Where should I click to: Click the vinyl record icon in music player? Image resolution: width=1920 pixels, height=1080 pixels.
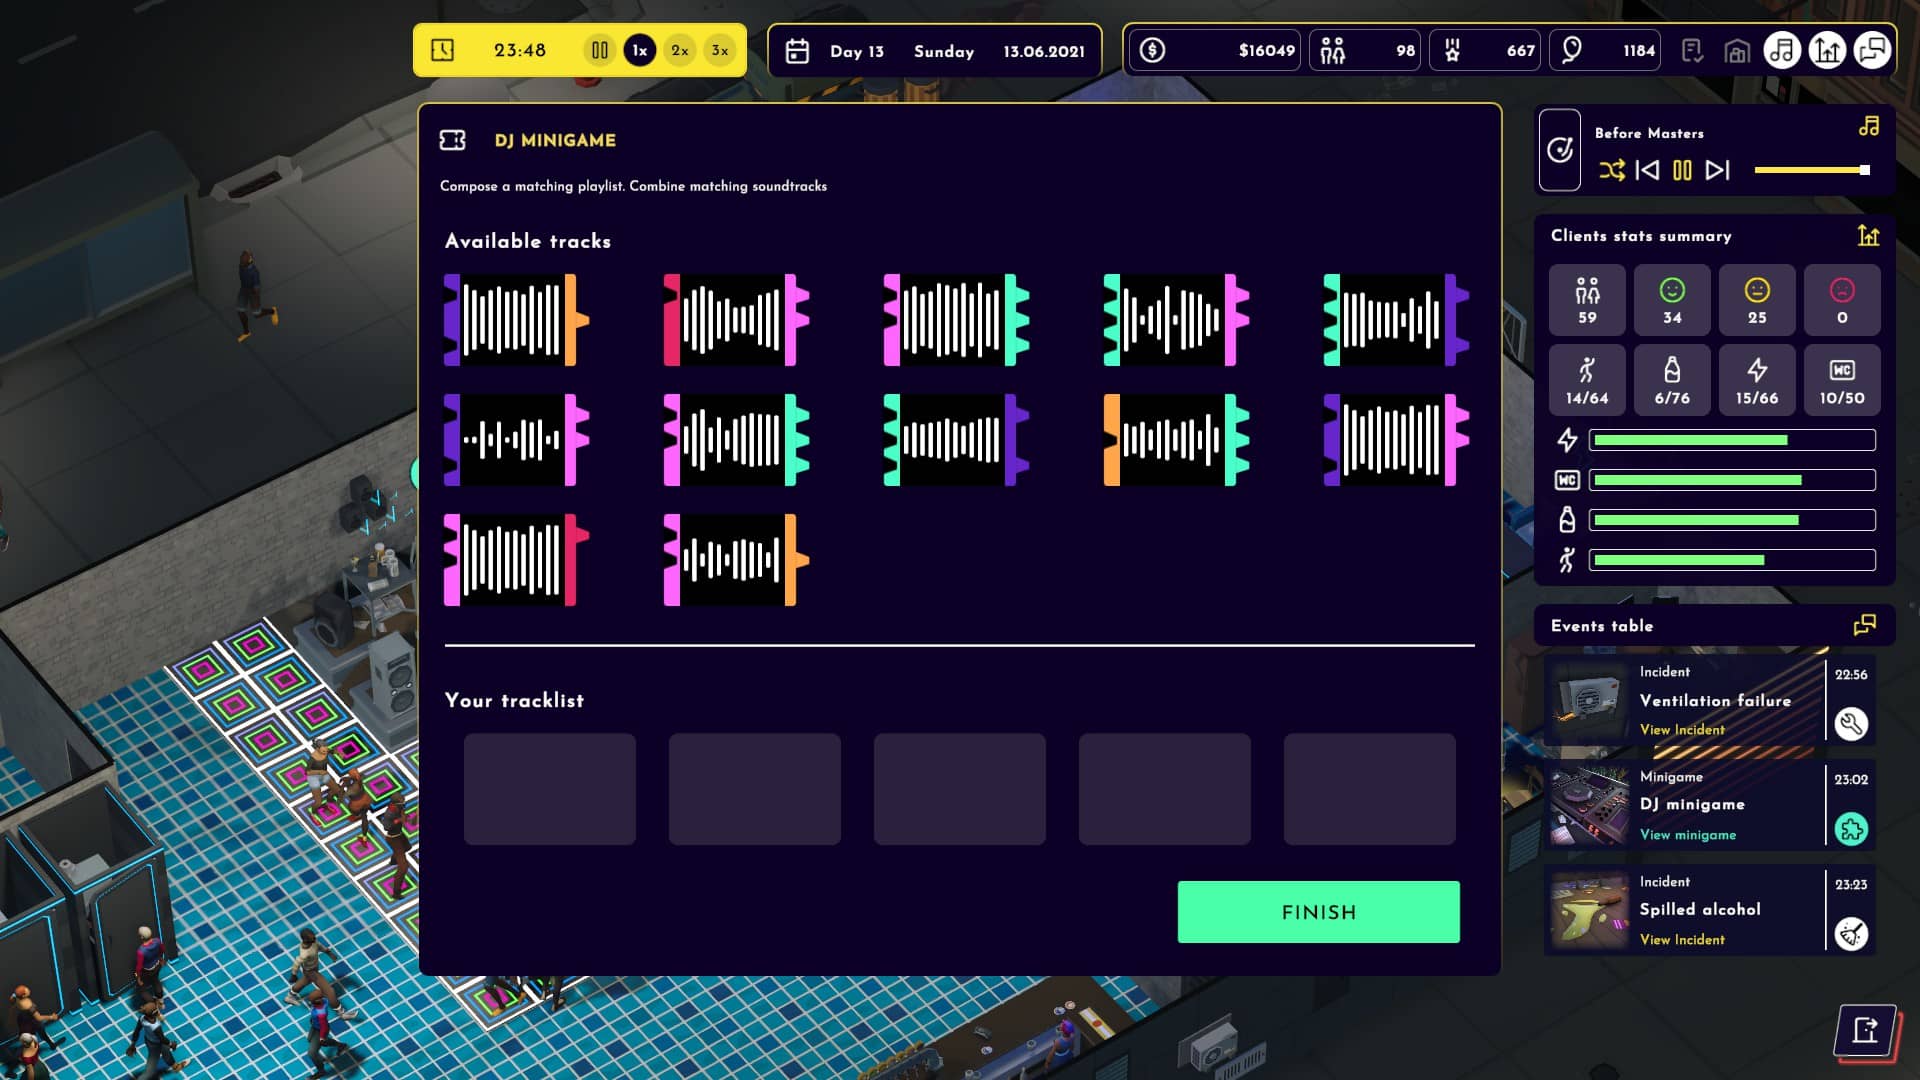[1560, 150]
